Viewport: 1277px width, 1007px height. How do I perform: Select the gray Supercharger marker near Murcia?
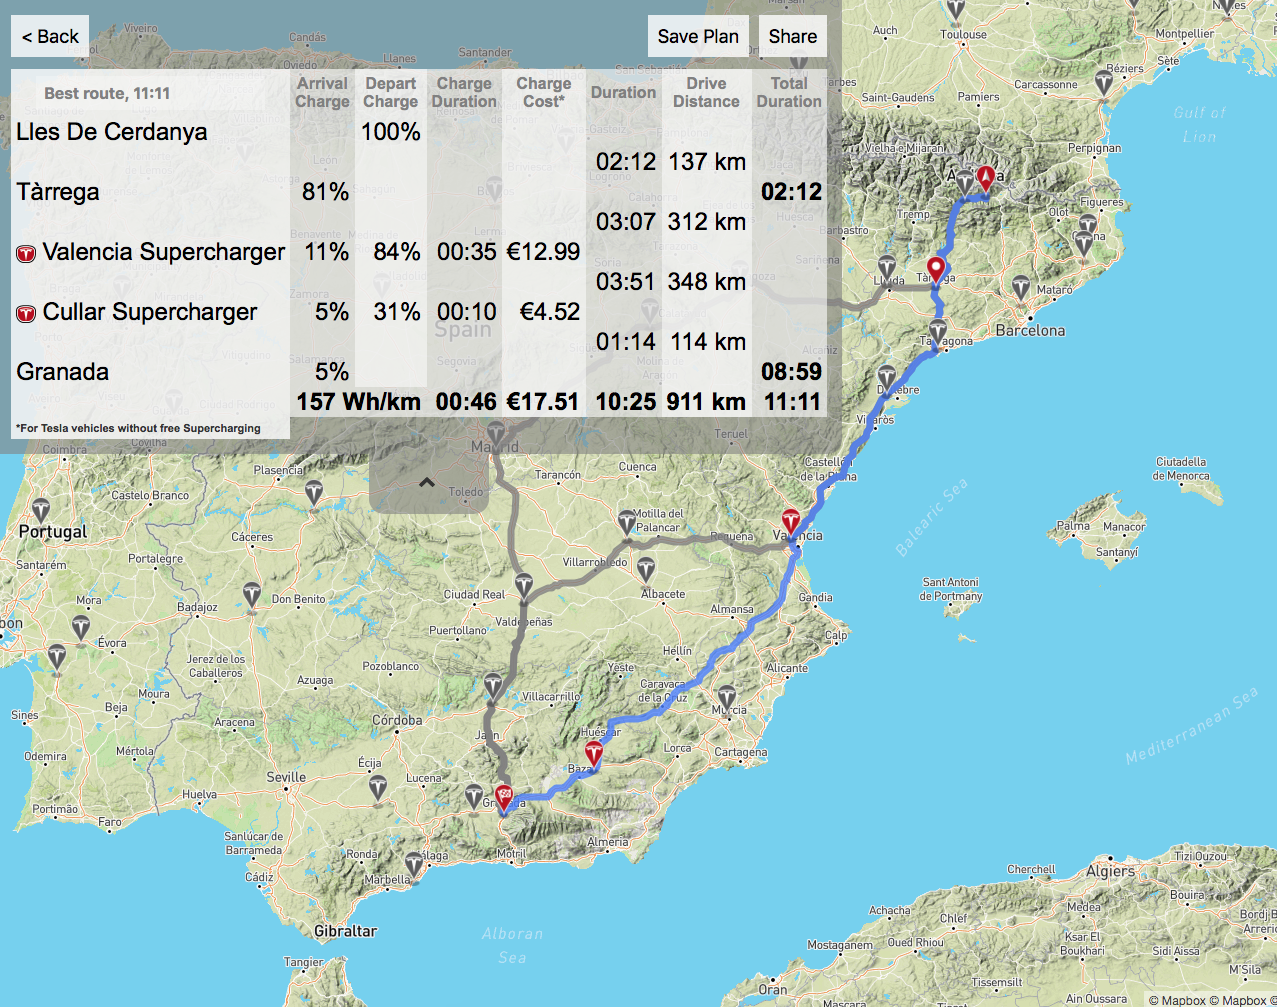pyautogui.click(x=727, y=697)
